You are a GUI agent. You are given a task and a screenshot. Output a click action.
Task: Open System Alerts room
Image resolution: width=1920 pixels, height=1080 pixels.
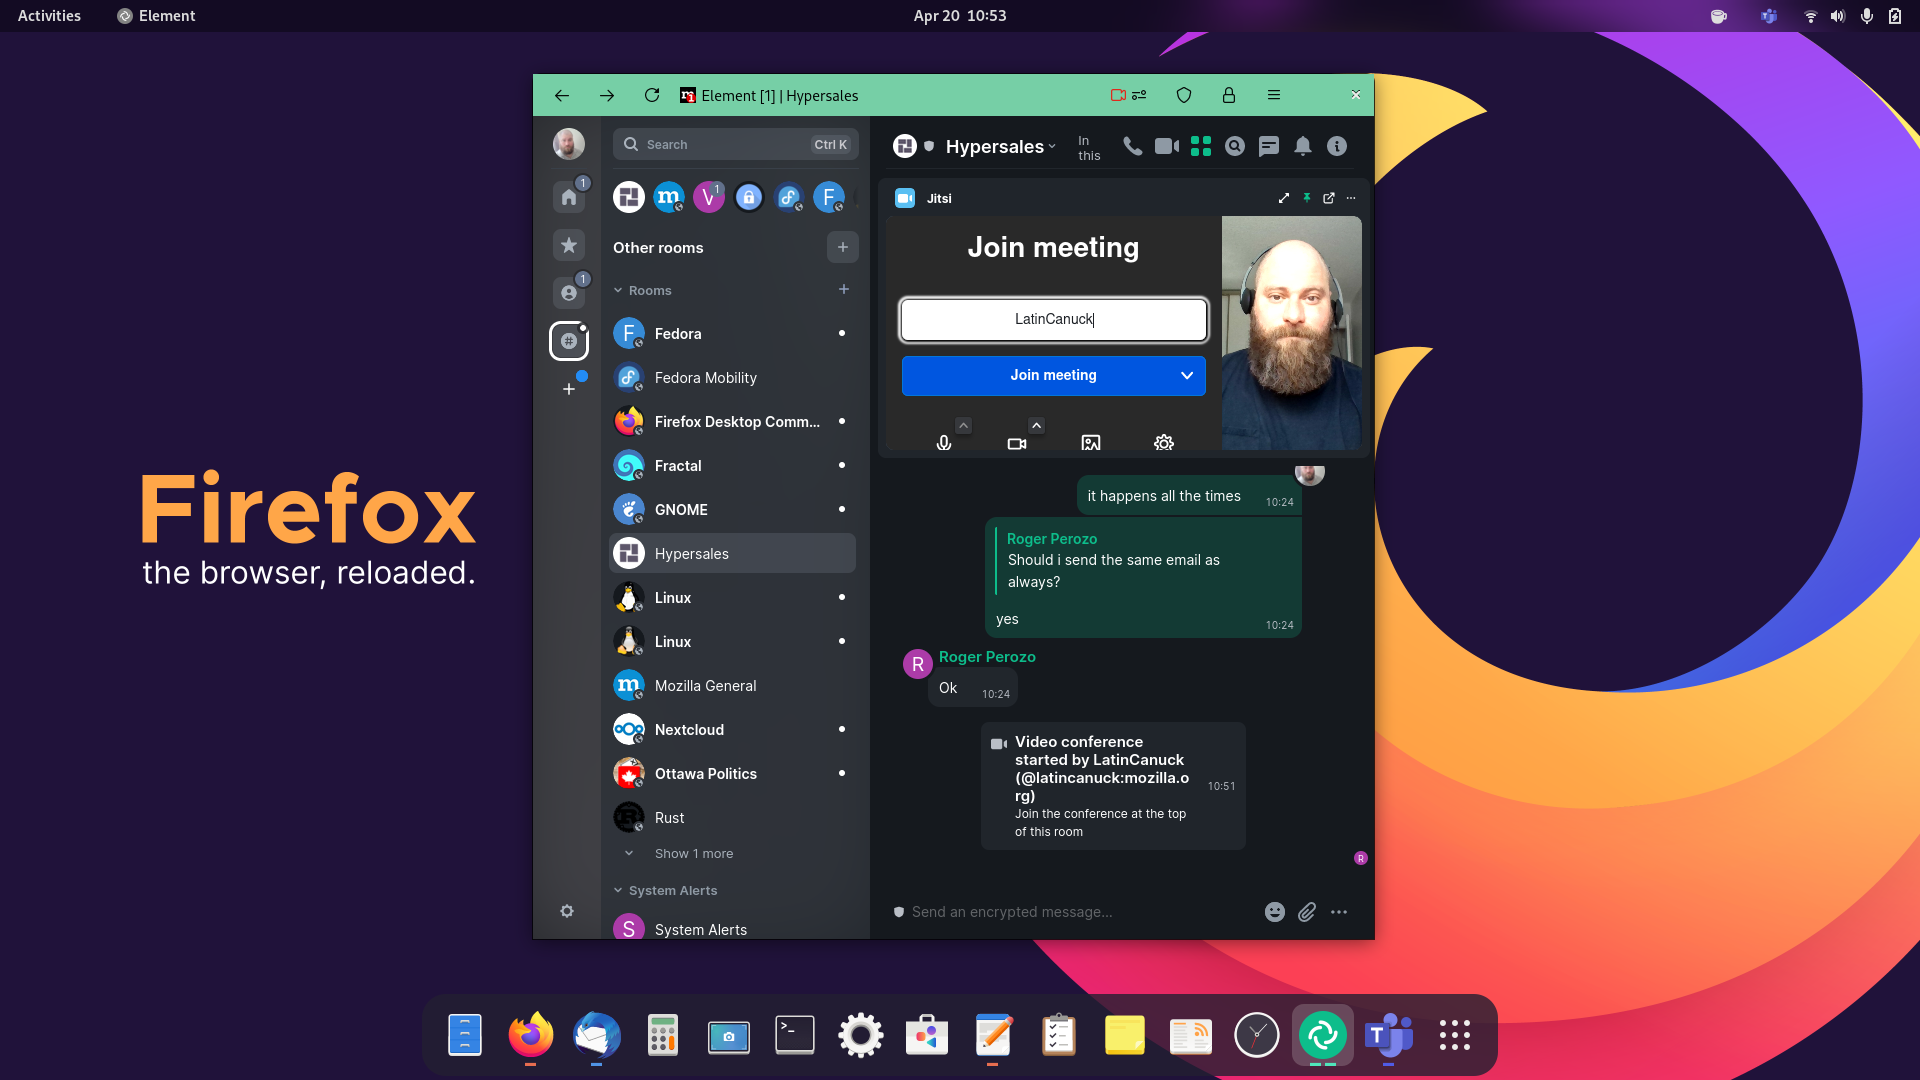tap(732, 928)
